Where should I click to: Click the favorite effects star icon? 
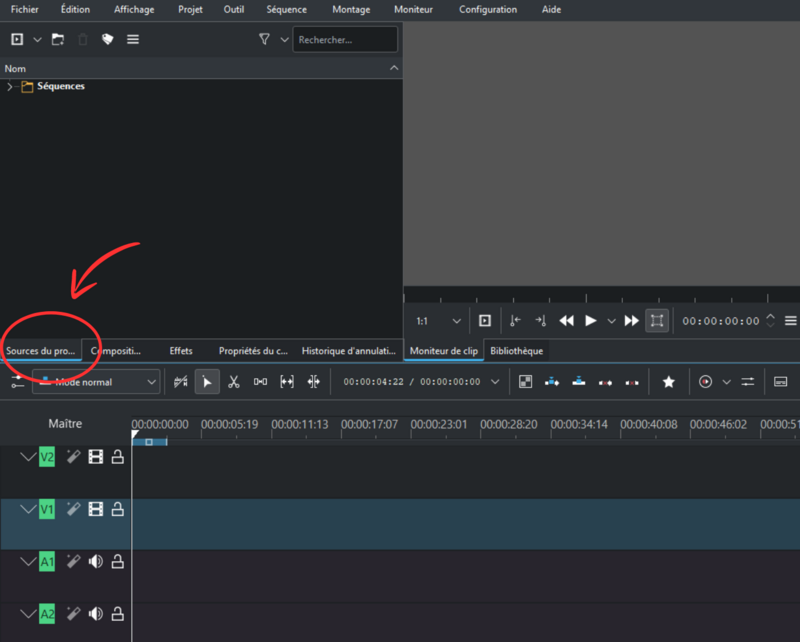668,382
